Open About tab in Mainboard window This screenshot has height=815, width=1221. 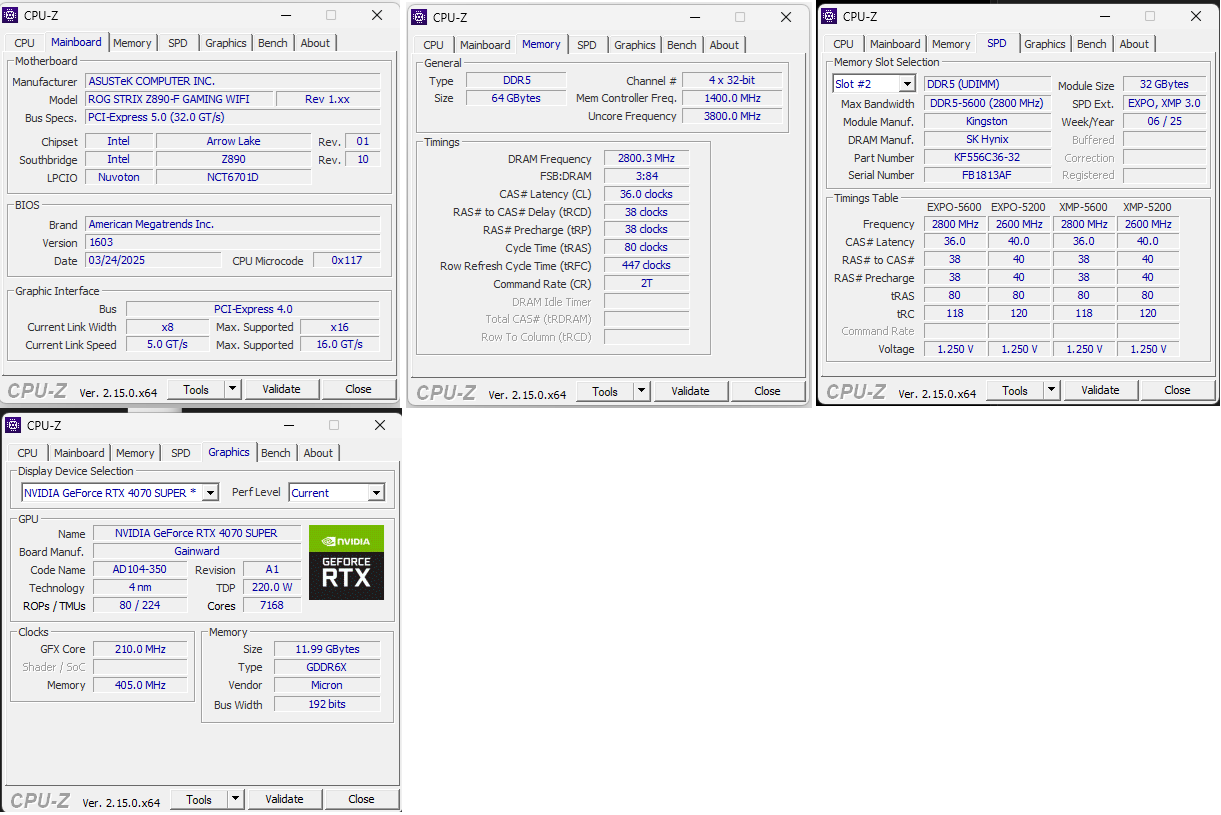coord(315,43)
